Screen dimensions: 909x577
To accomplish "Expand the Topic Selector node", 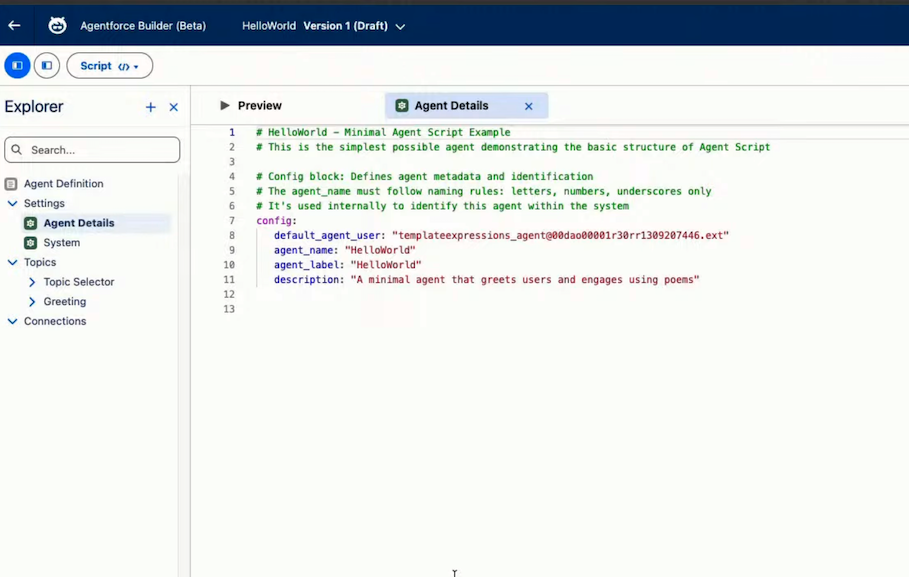I will tap(32, 282).
